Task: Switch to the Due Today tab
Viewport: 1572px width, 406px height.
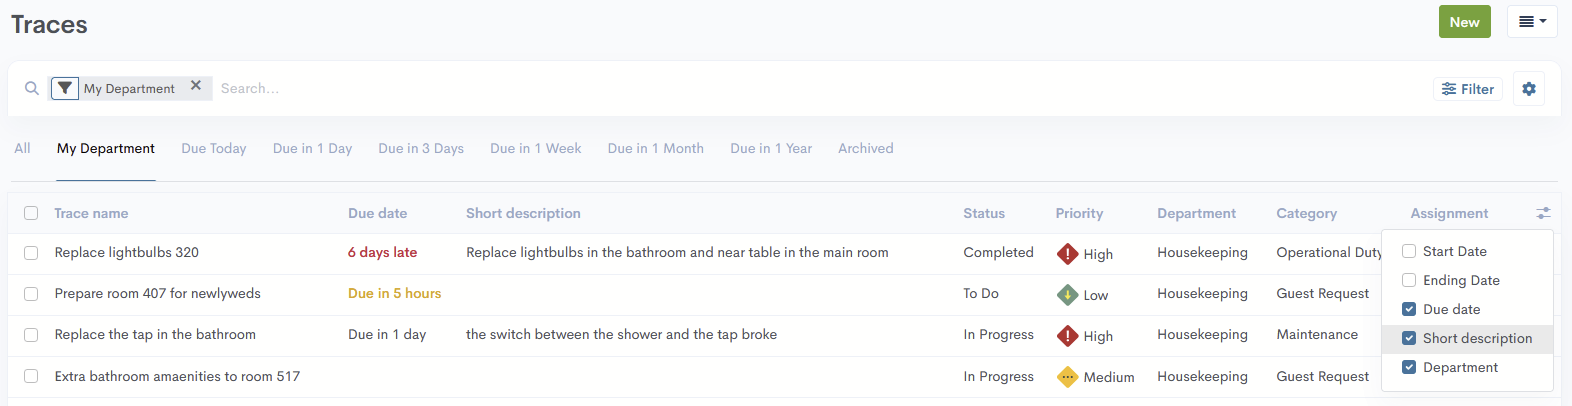Action: tap(214, 149)
